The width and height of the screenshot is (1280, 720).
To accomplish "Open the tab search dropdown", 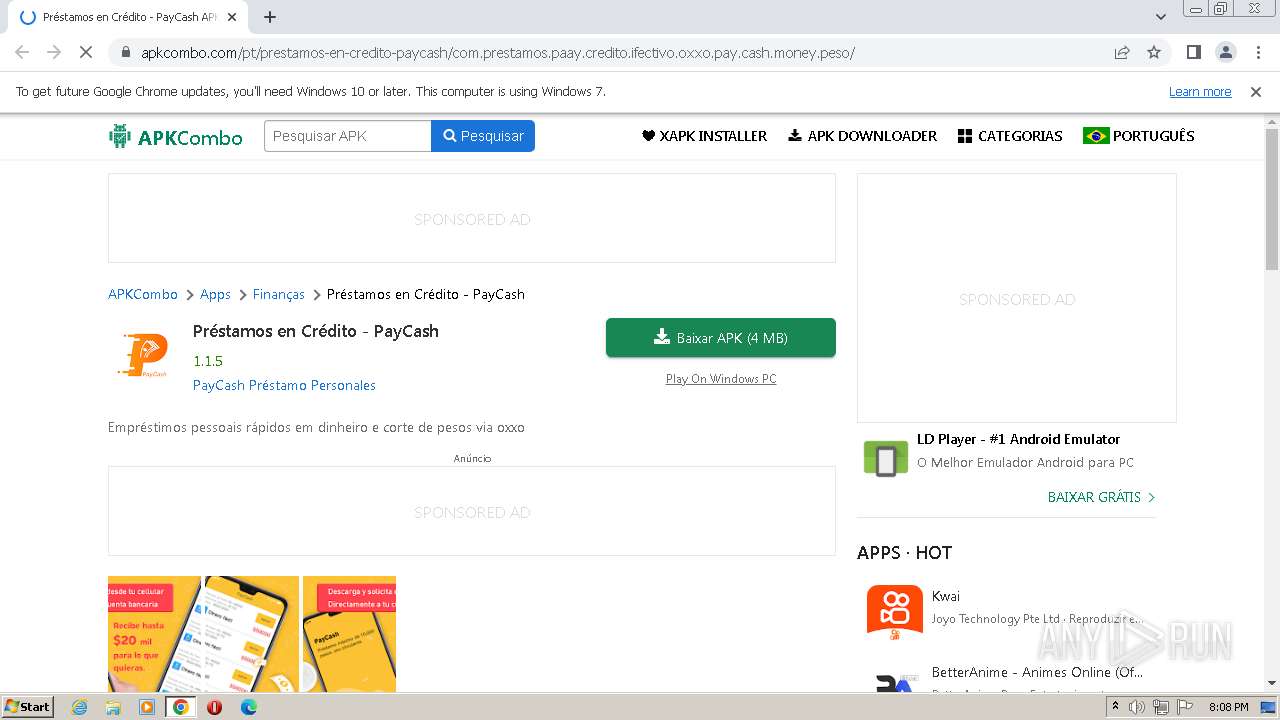I will [1161, 17].
